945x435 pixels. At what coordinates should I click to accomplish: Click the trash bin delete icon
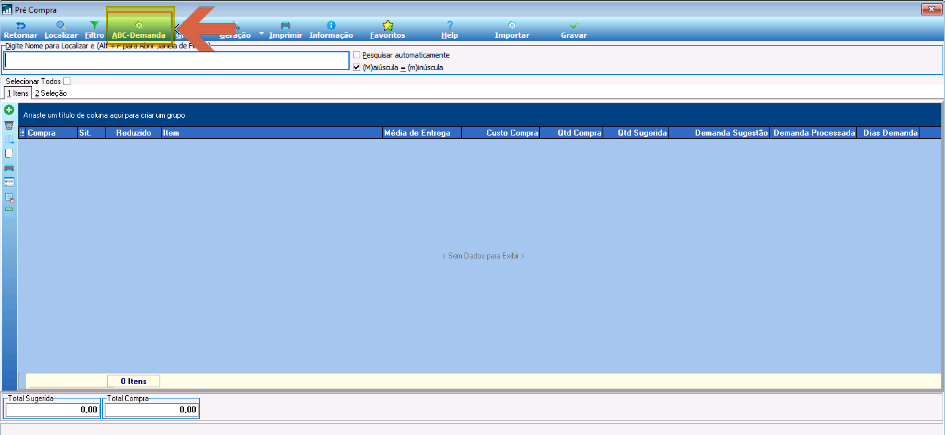9,125
